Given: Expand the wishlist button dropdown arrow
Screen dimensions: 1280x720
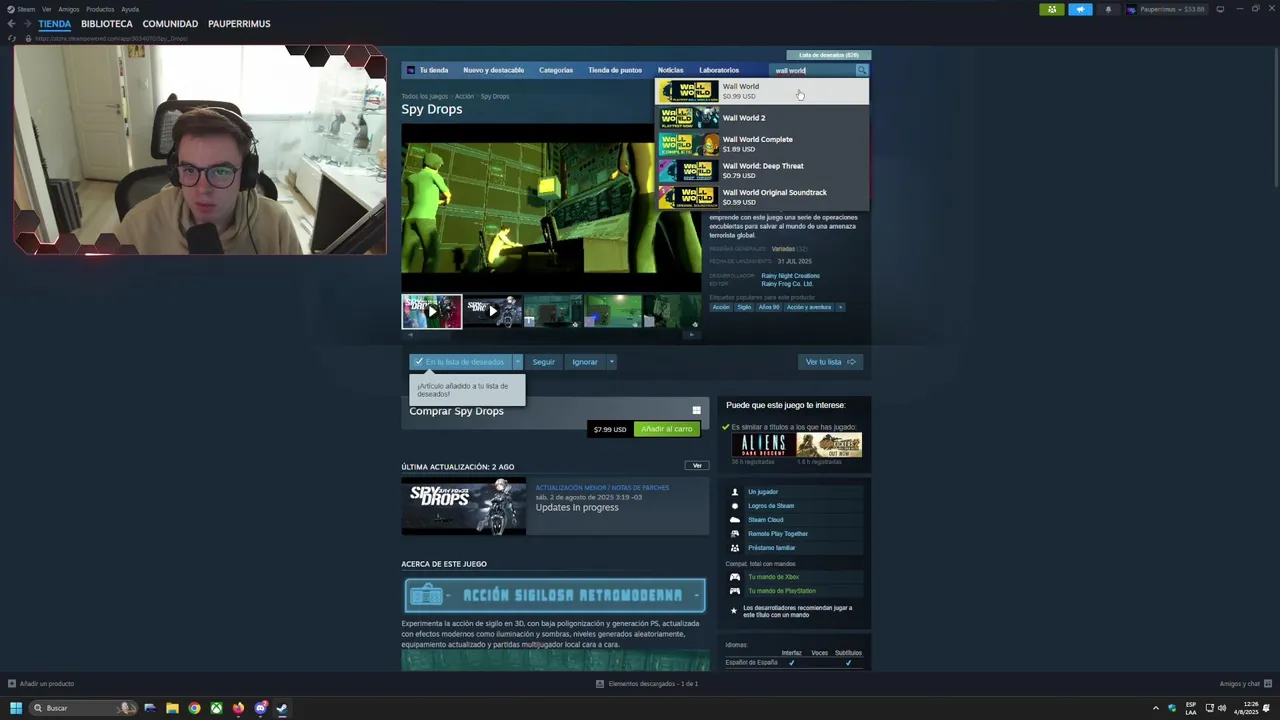Looking at the screenshot, I should [x=517, y=362].
